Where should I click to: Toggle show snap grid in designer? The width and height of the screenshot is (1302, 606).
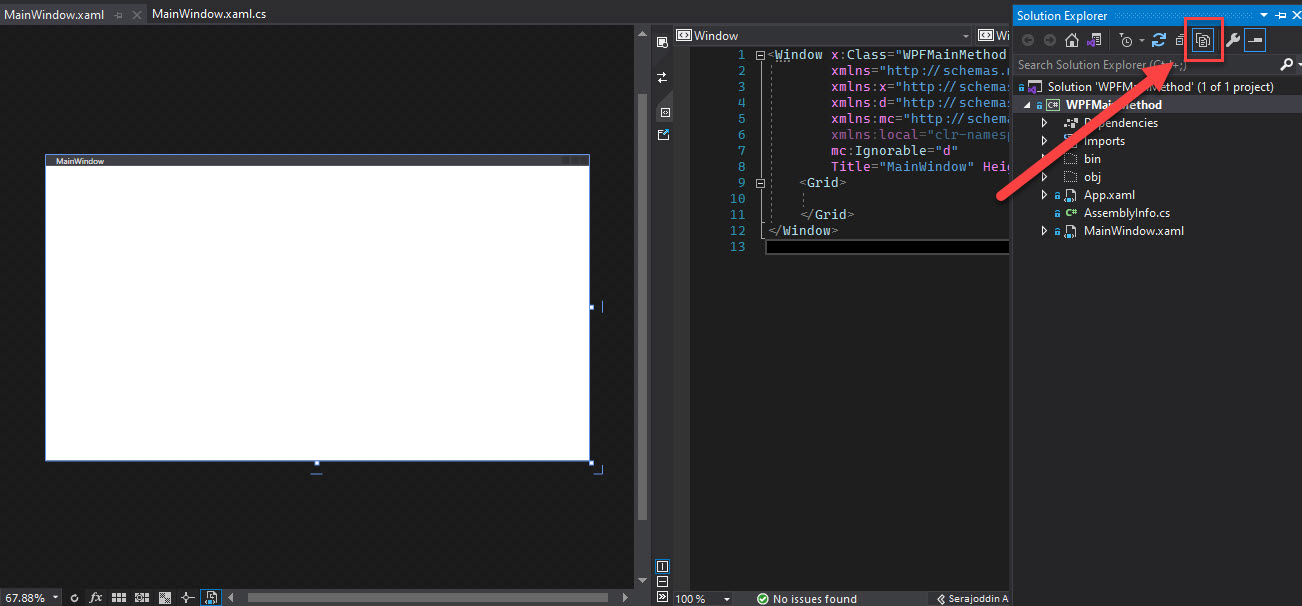(x=119, y=597)
